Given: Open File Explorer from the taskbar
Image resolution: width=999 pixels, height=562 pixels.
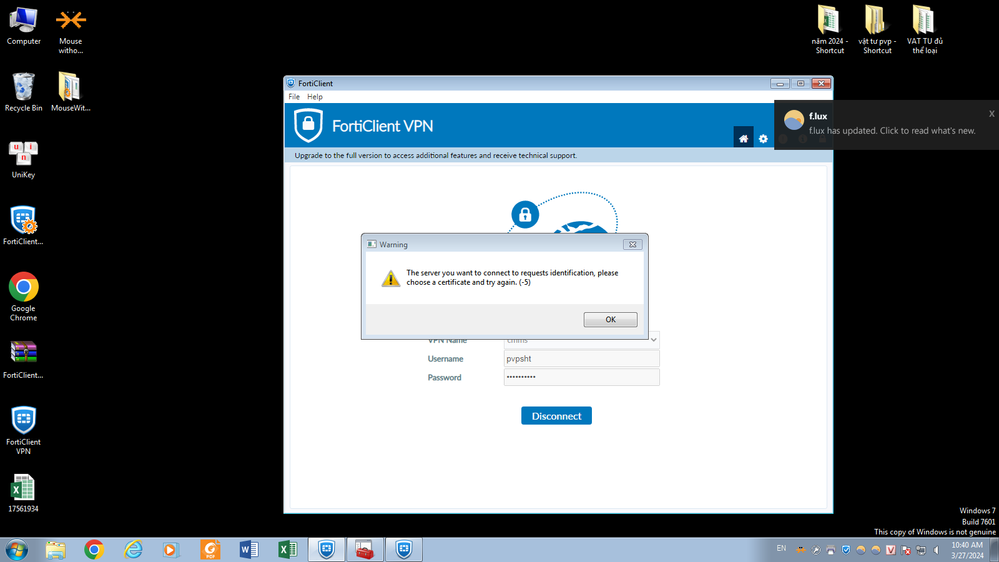Looking at the screenshot, I should point(55,549).
